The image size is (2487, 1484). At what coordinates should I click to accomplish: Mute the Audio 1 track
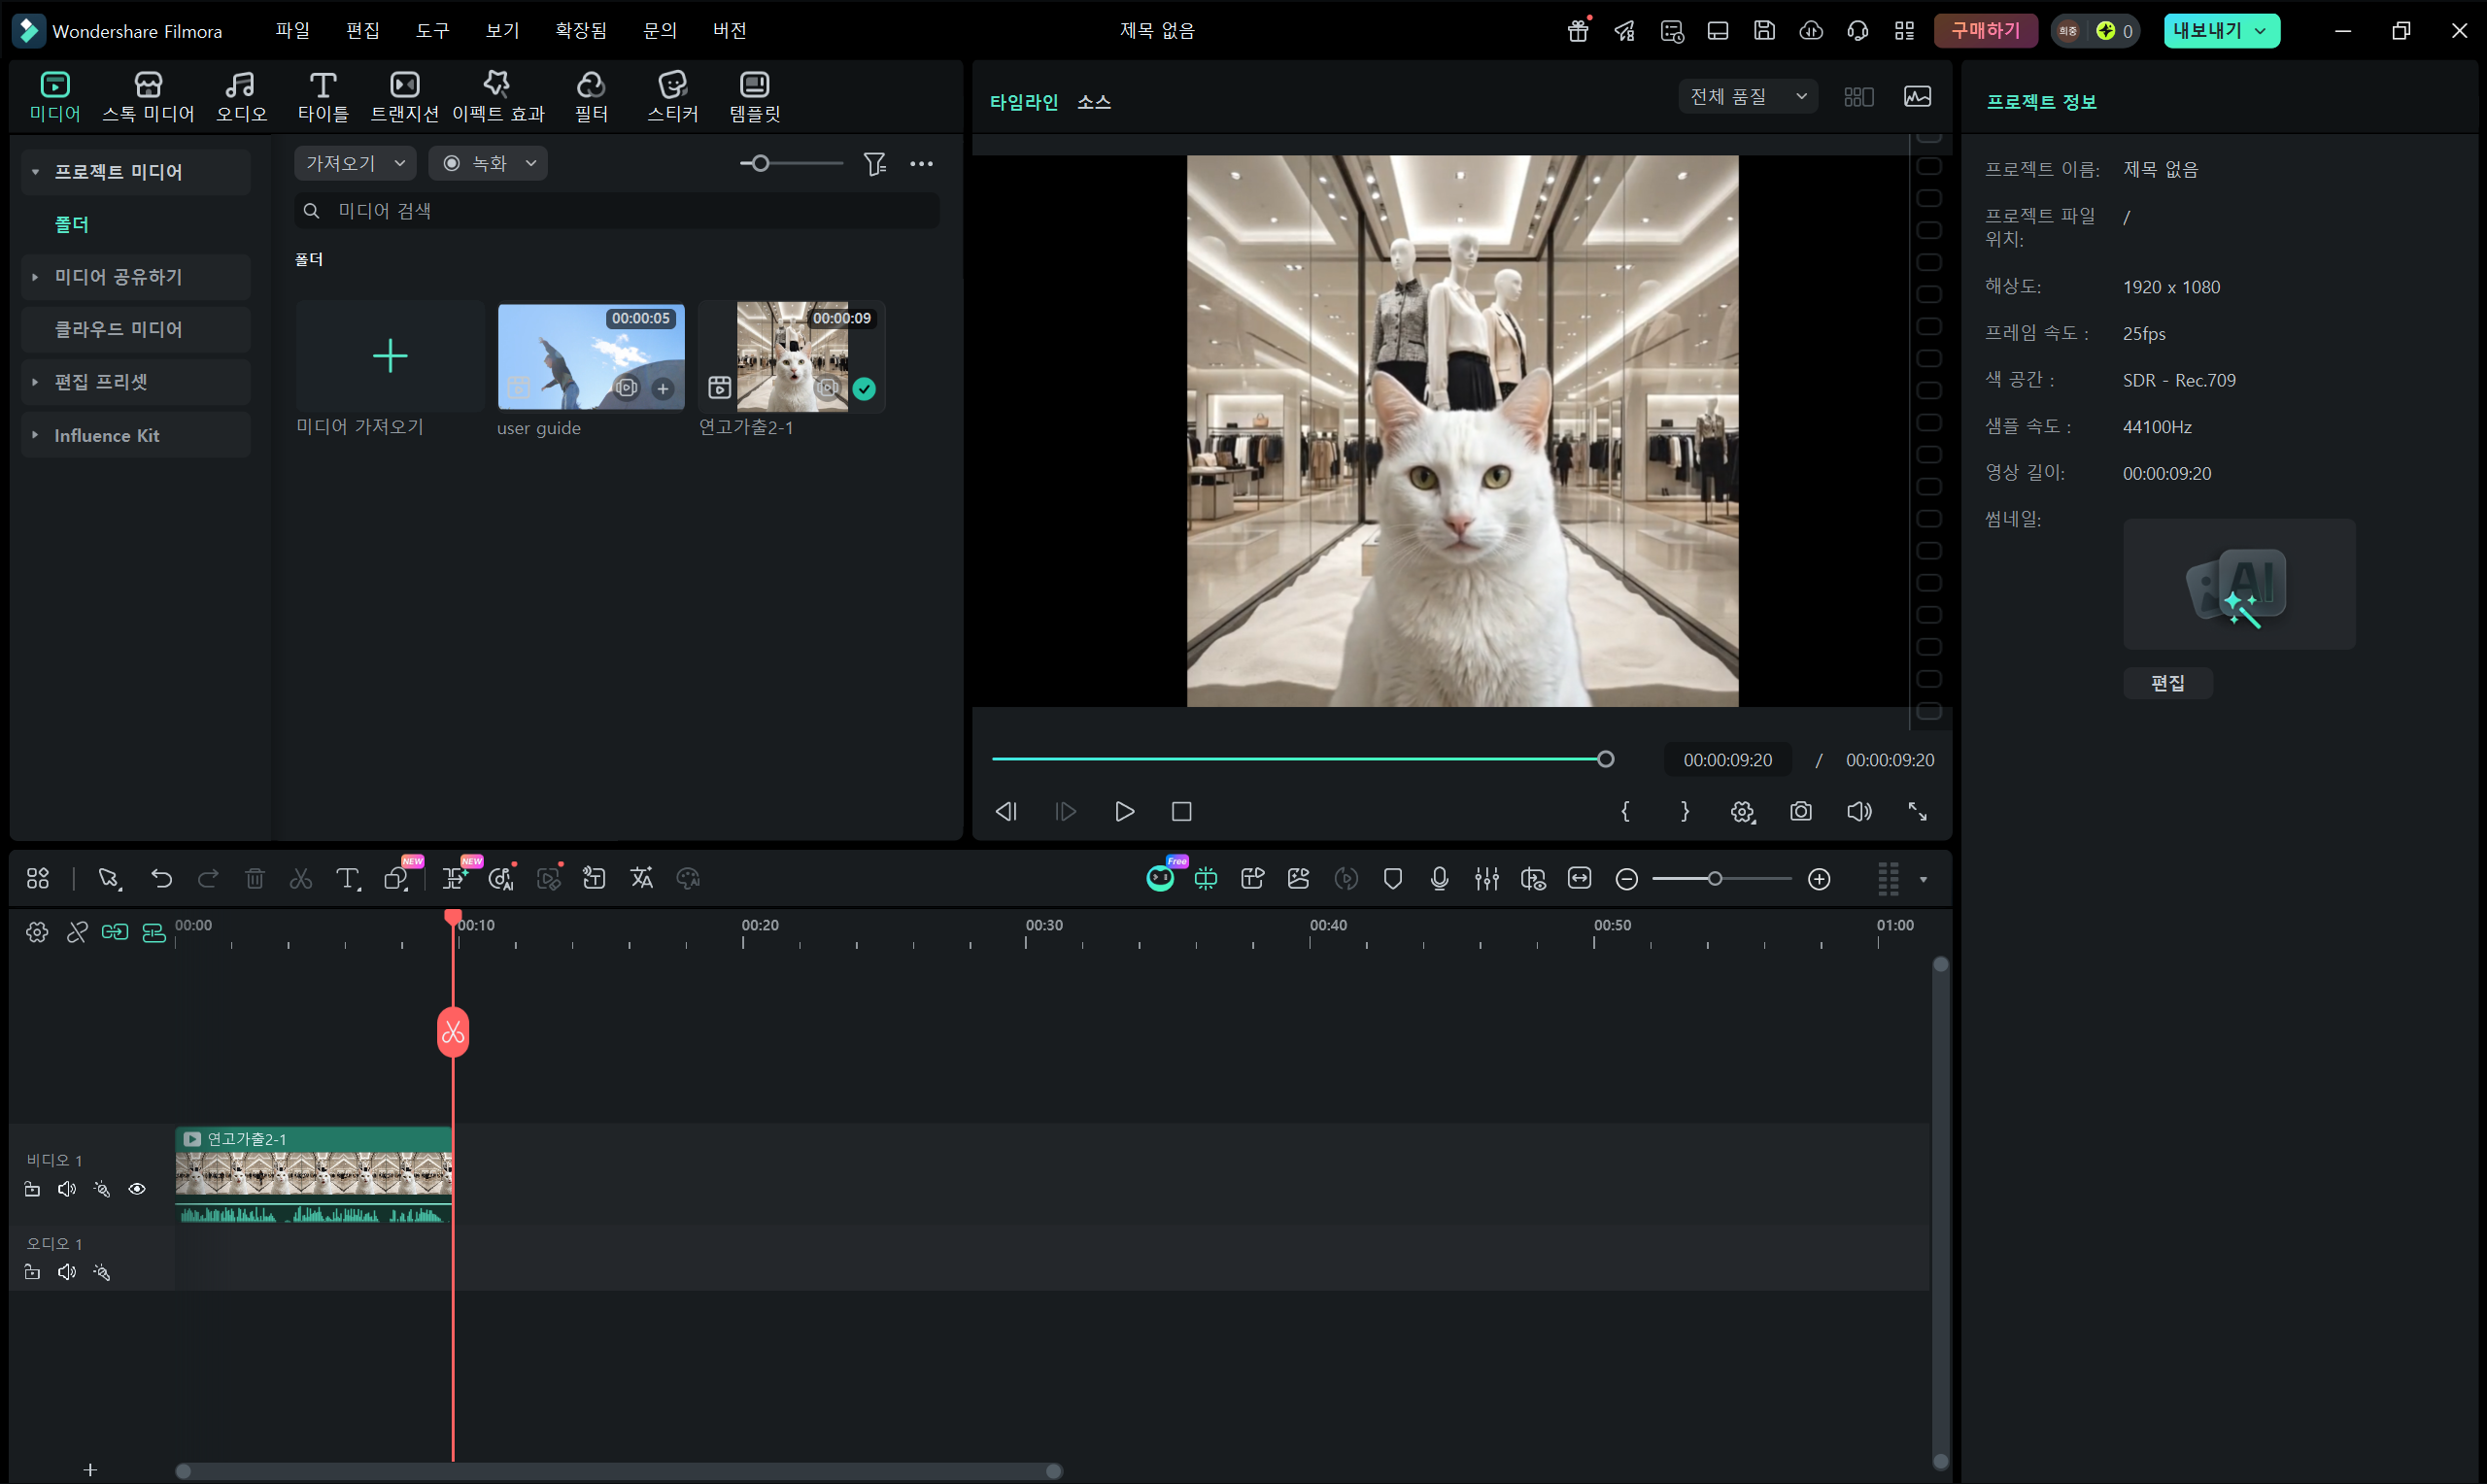(67, 1272)
